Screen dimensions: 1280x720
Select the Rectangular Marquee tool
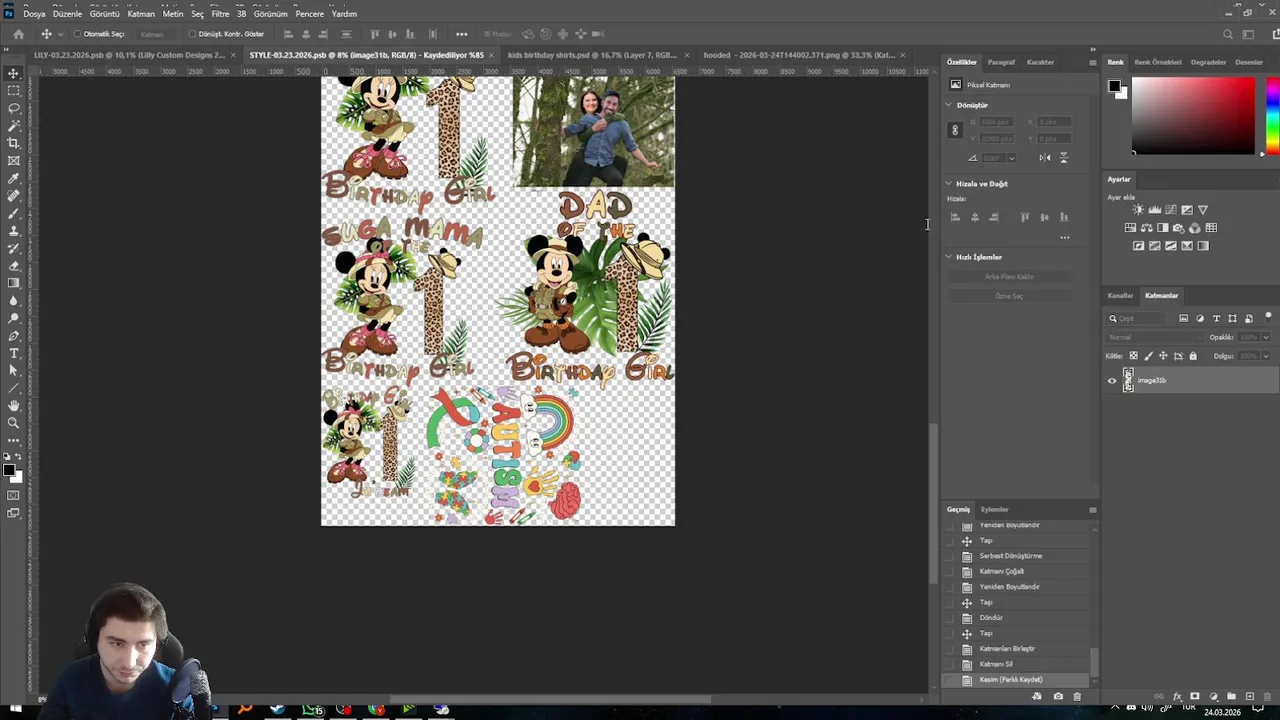coord(13,91)
